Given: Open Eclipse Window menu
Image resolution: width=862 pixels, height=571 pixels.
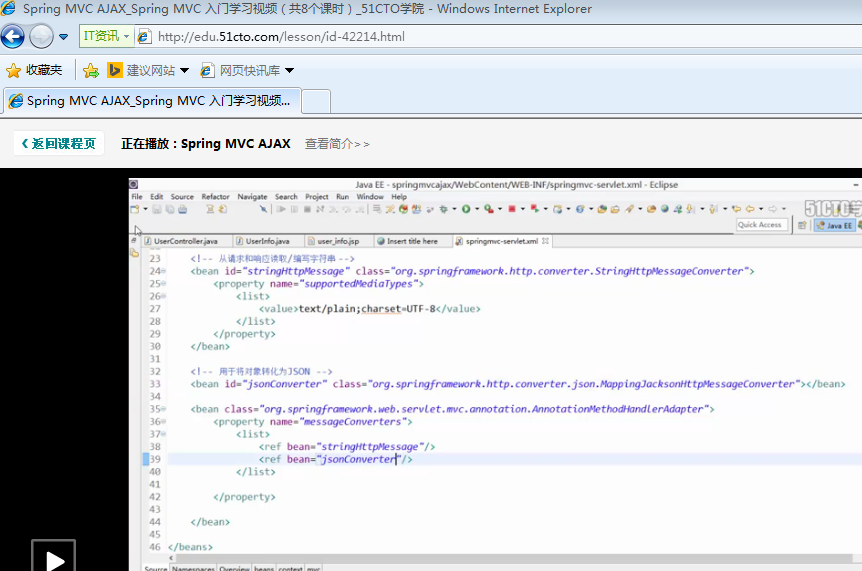Looking at the screenshot, I should click(370, 196).
